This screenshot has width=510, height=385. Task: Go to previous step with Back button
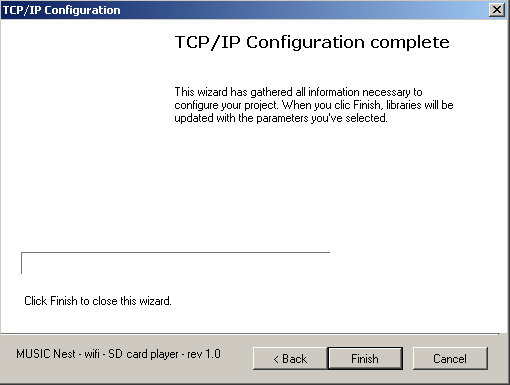[290, 358]
